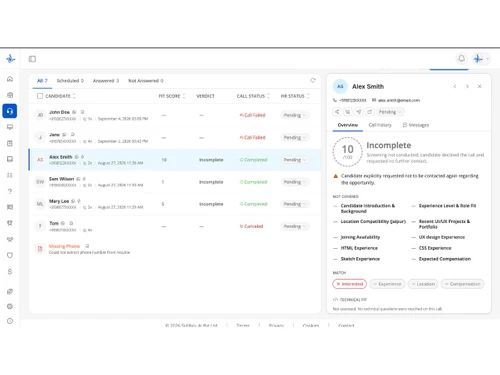Go to next candidate arrow
The height and width of the screenshot is (375, 500).
click(467, 86)
